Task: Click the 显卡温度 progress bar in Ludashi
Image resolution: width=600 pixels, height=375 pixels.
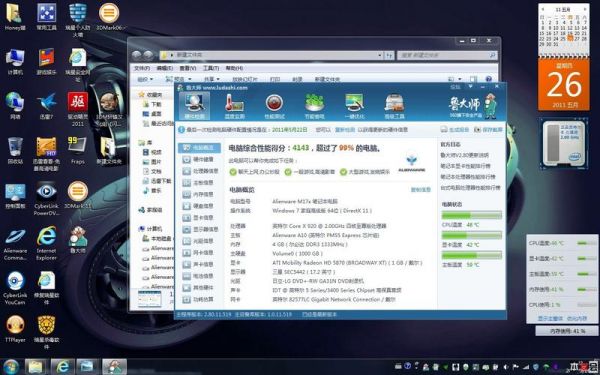Action: [471, 235]
